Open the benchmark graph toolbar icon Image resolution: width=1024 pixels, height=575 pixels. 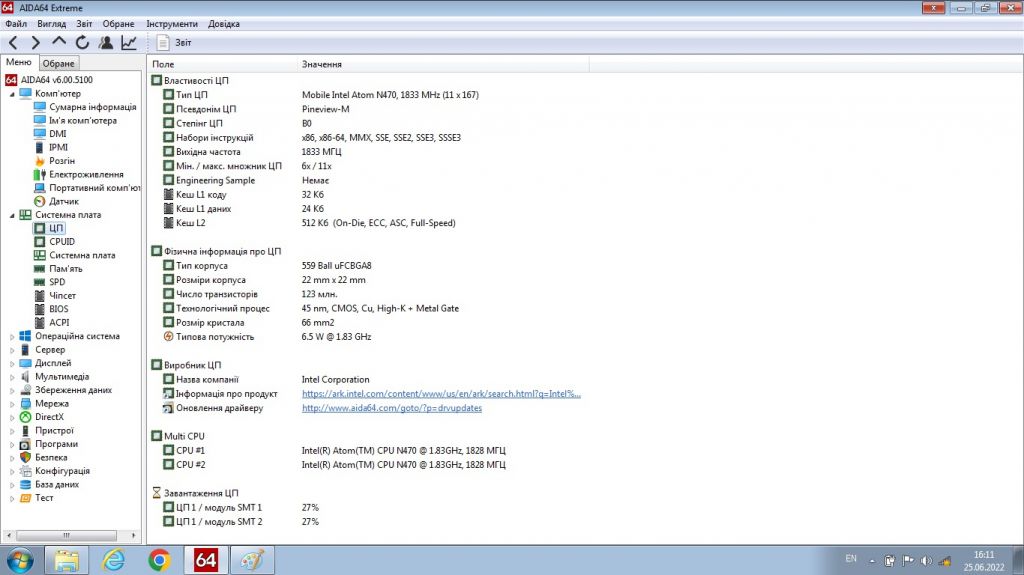point(129,43)
